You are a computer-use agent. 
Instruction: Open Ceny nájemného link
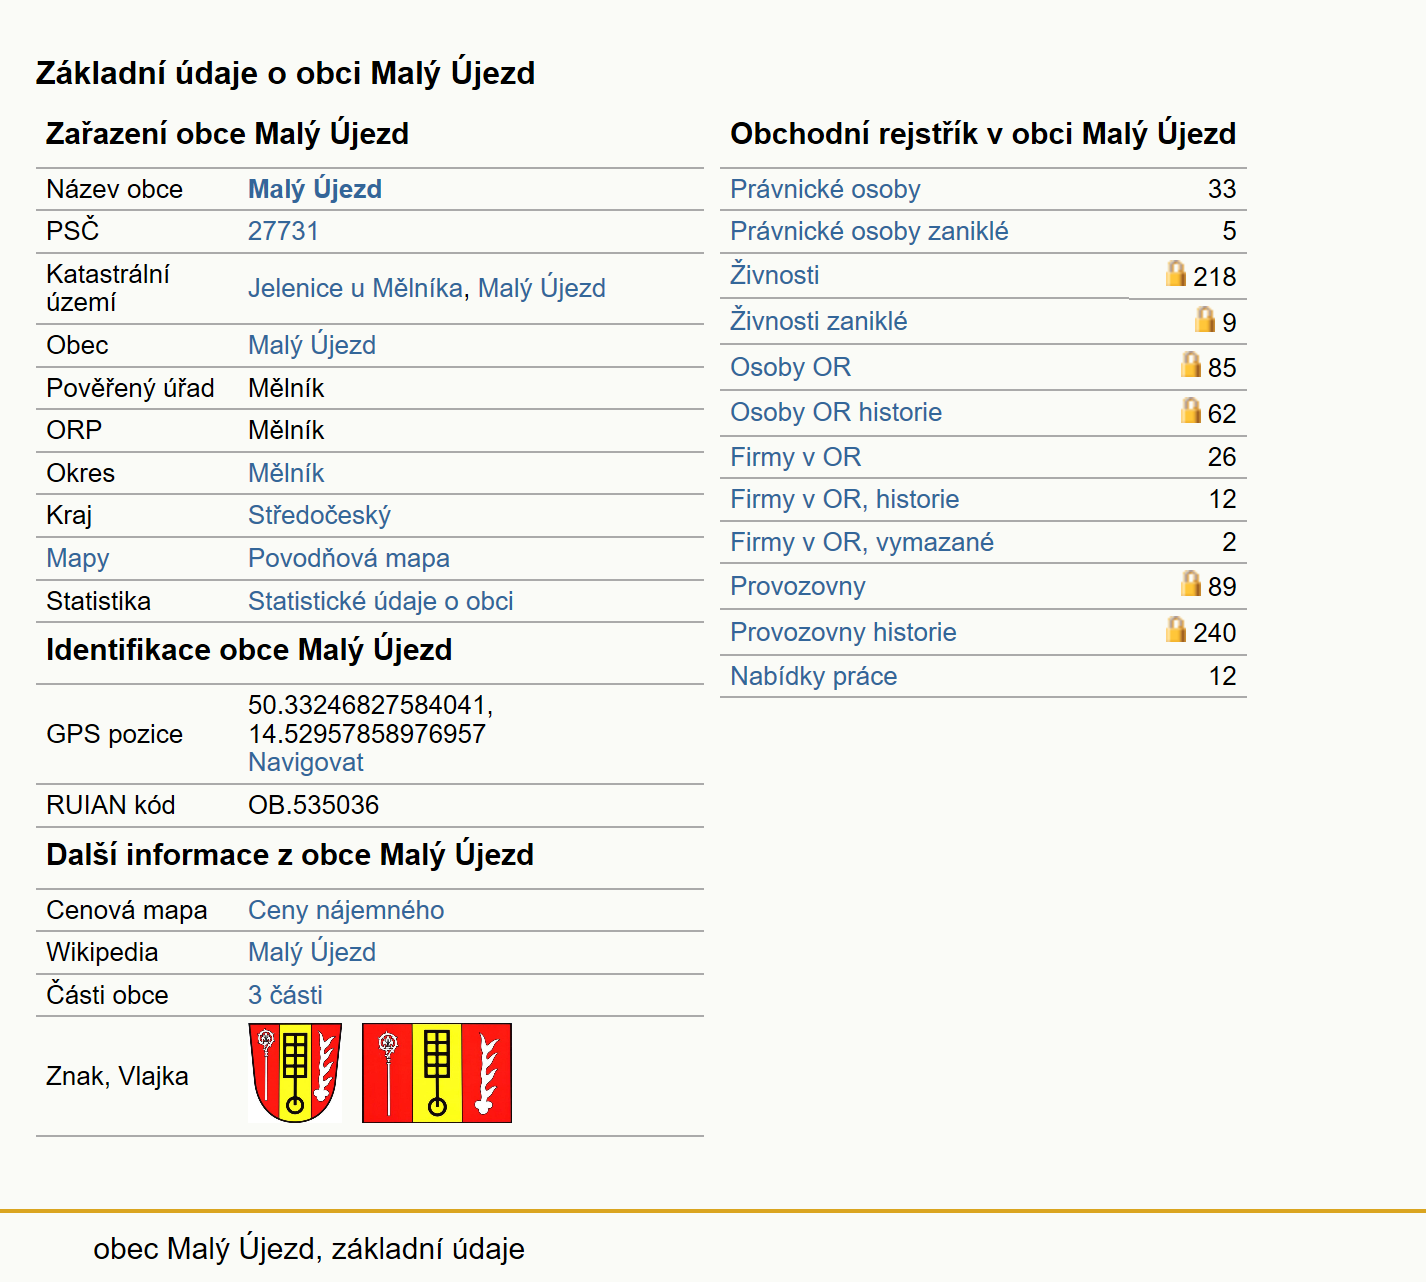346,910
